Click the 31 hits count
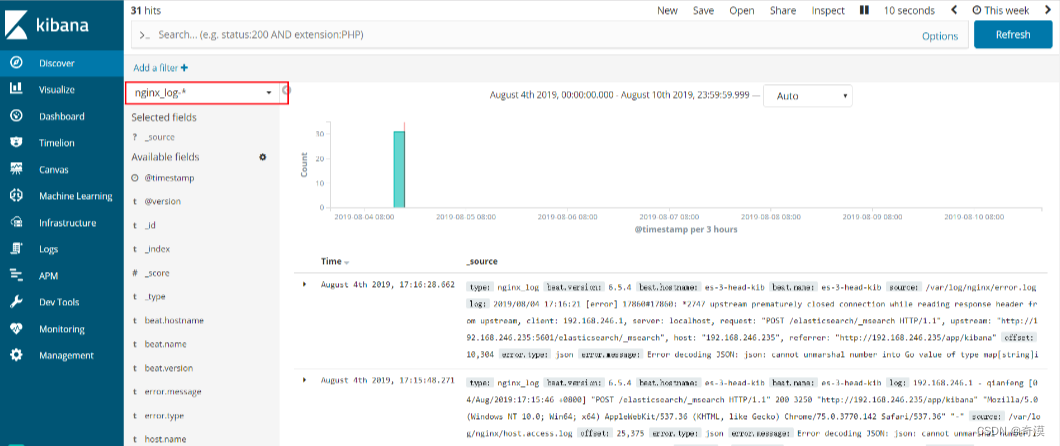The width and height of the screenshot is (1060, 446). (x=146, y=10)
